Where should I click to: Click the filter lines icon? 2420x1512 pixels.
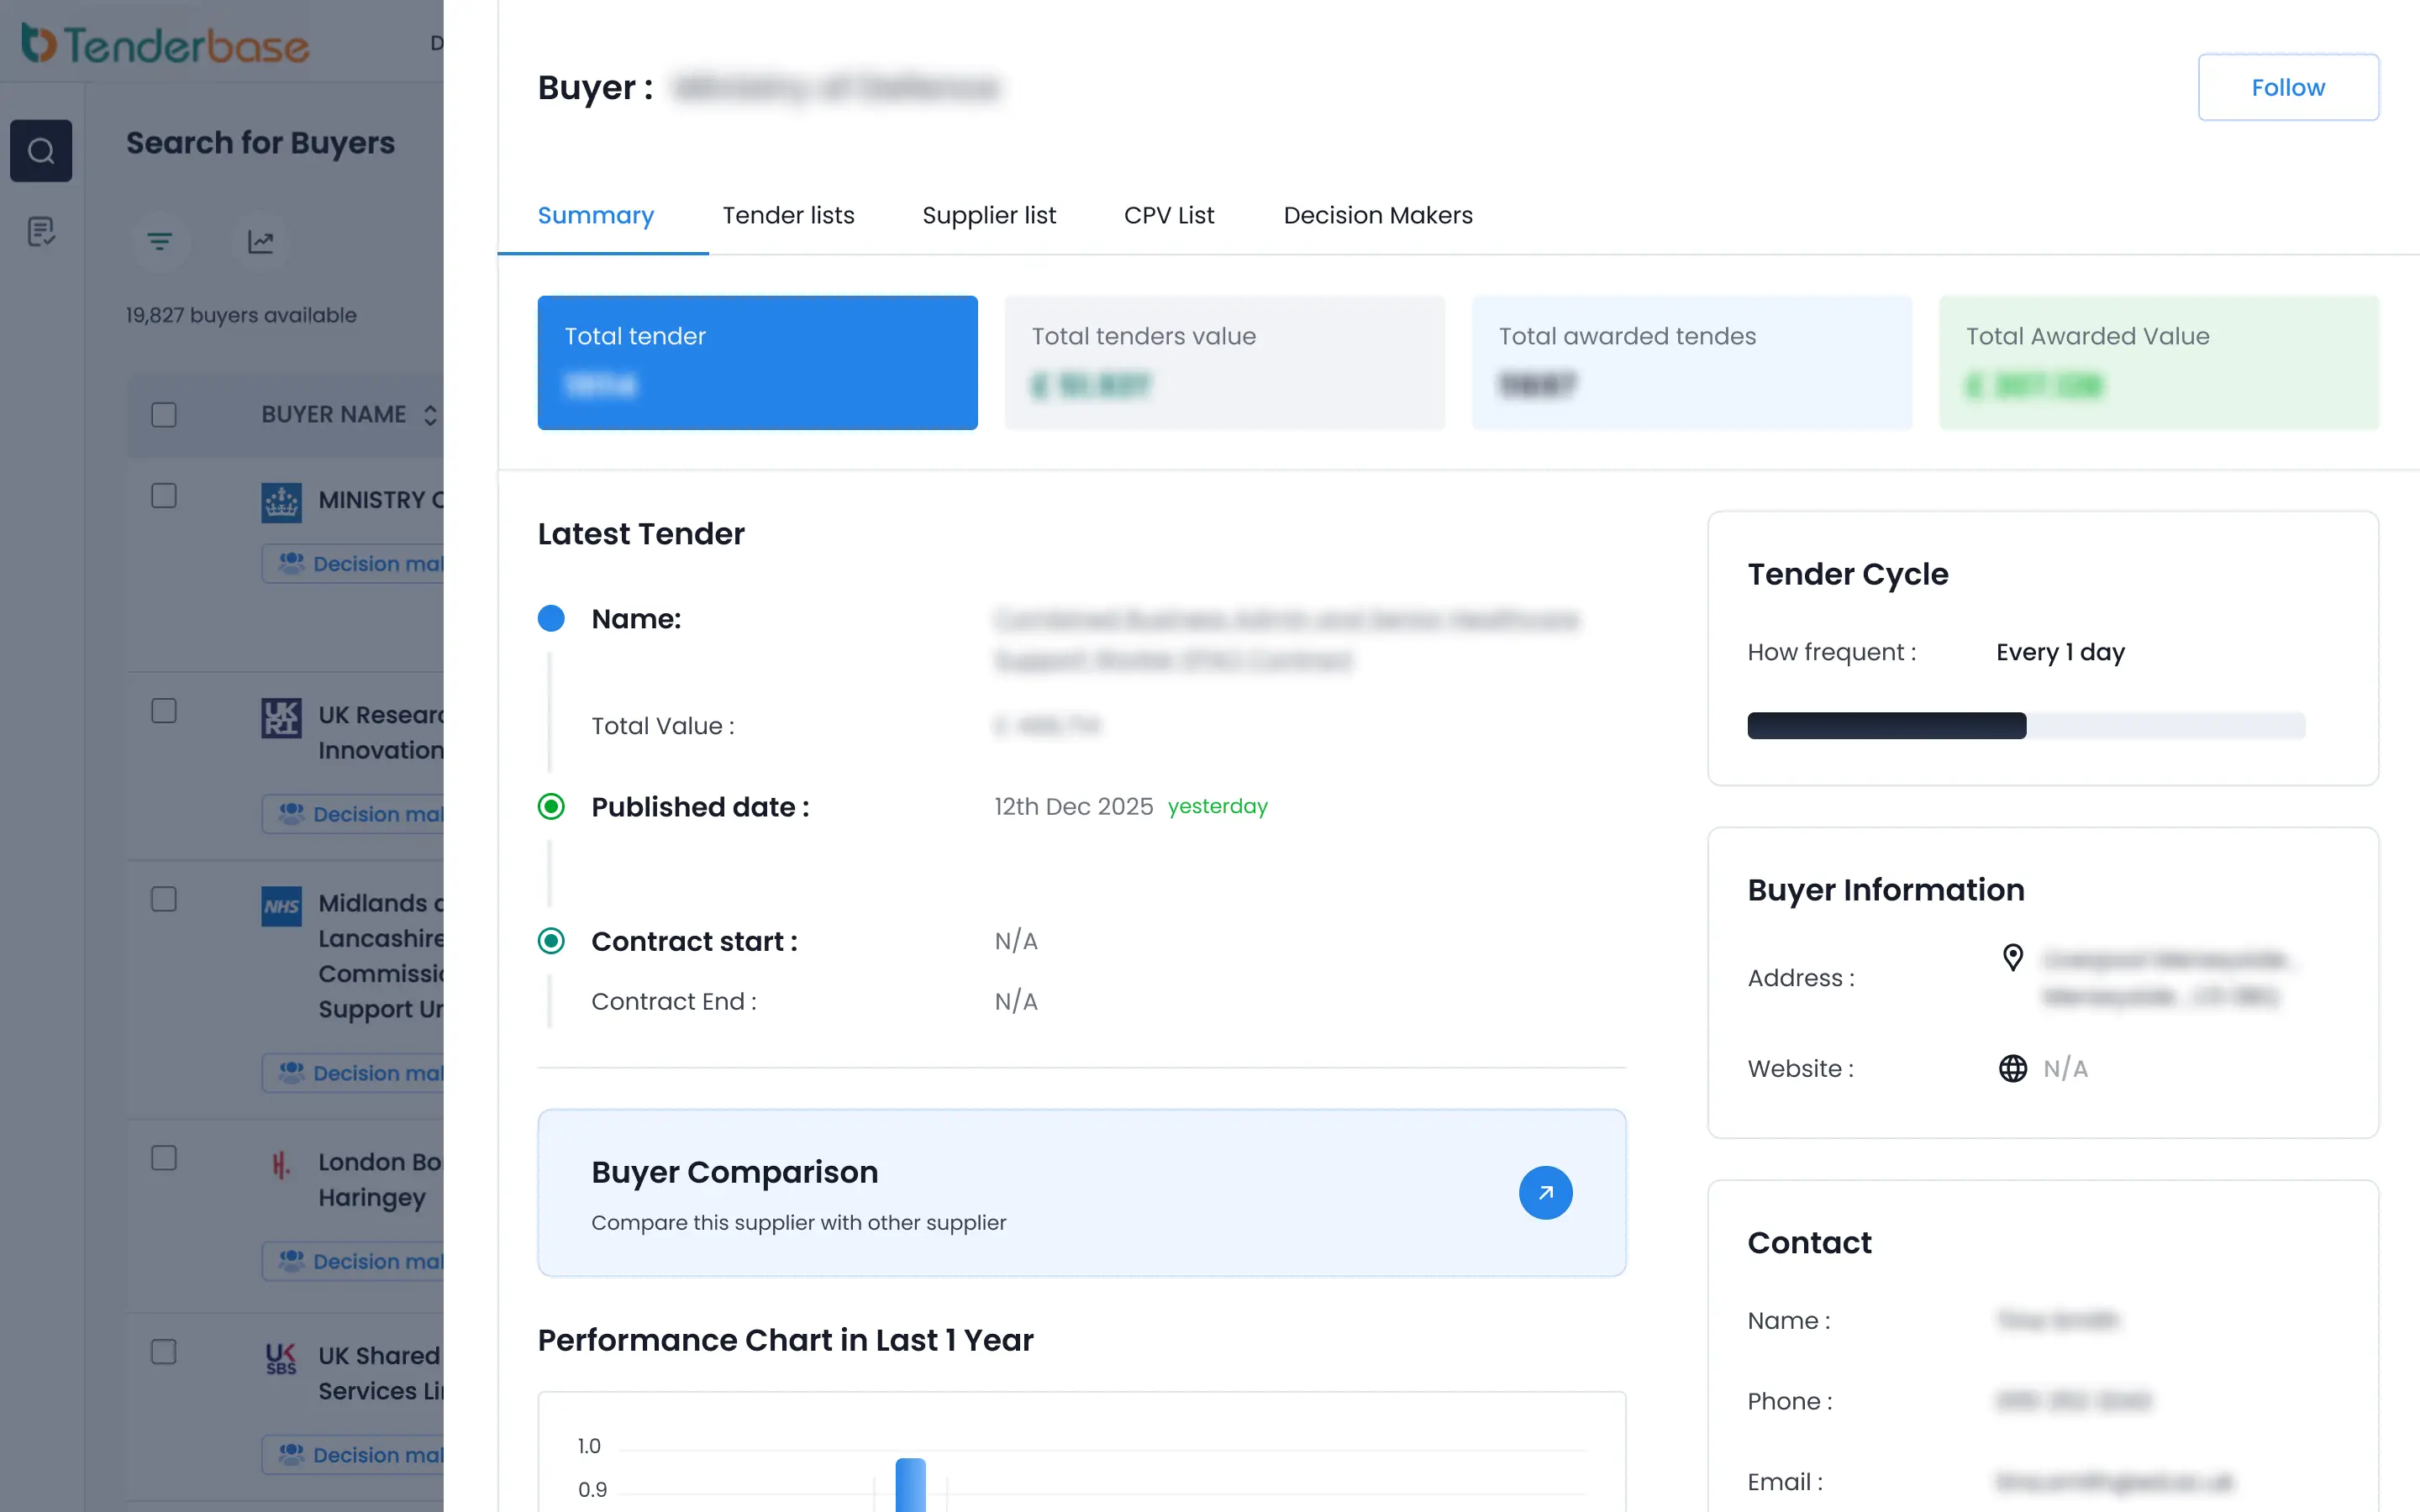tap(159, 242)
